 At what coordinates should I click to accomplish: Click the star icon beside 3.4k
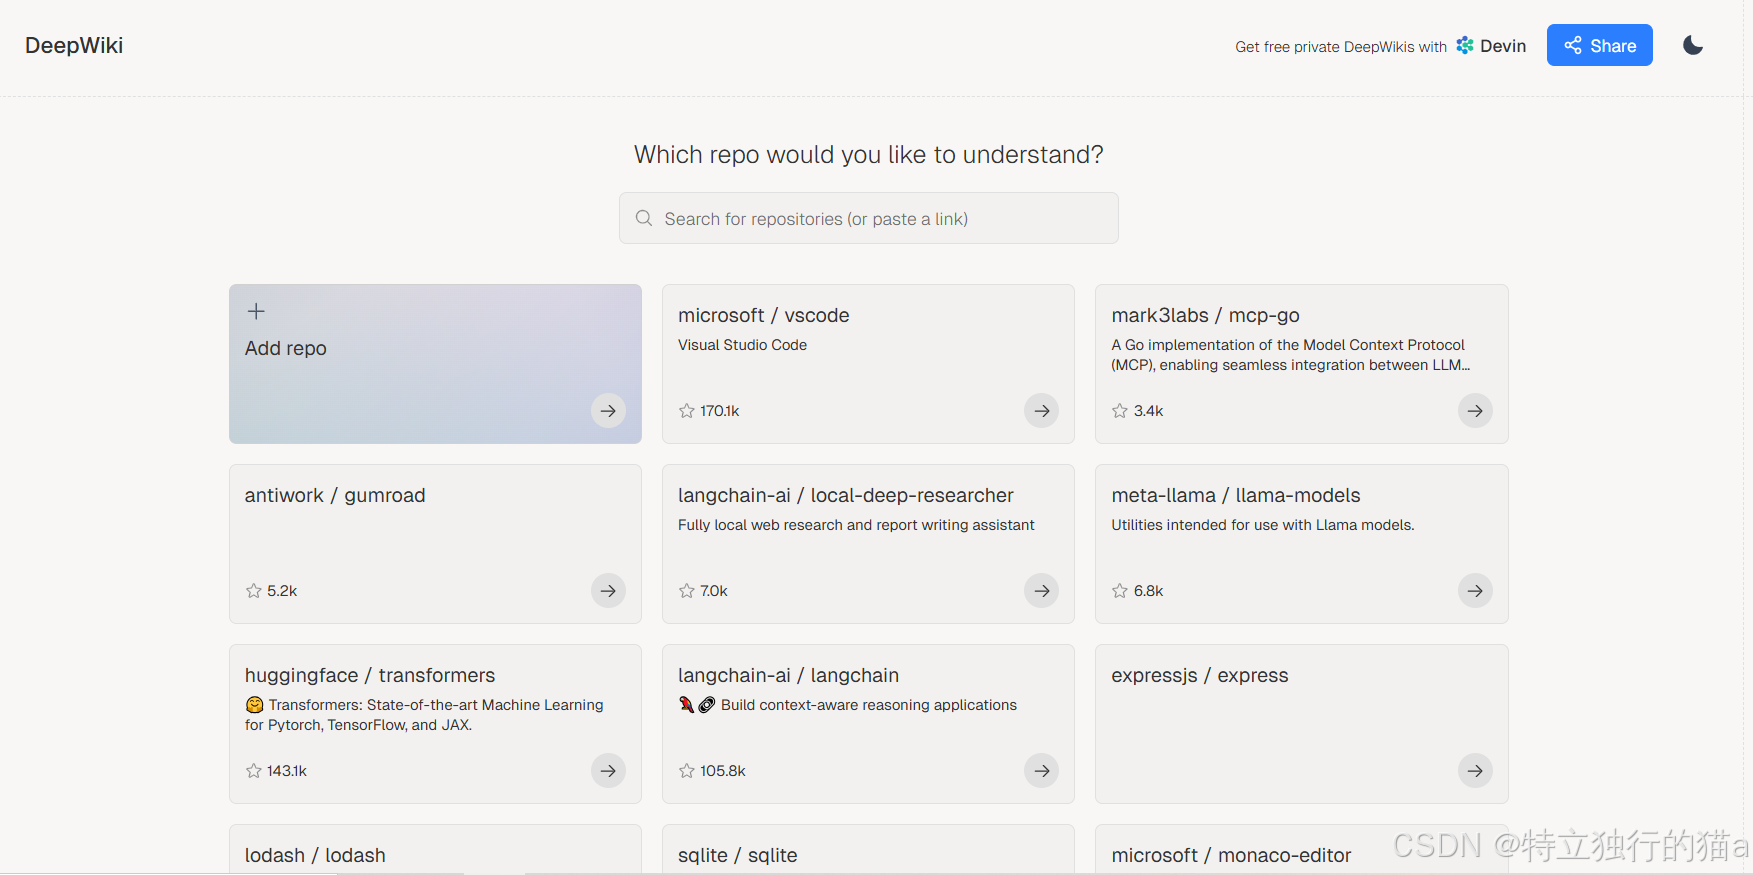1120,411
